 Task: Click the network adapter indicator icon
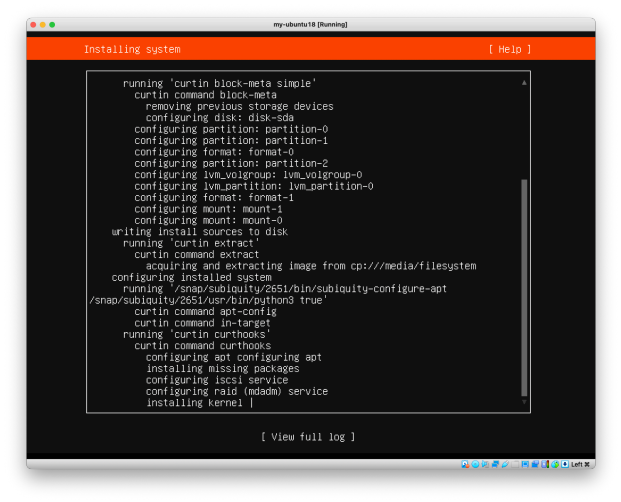coord(495,464)
